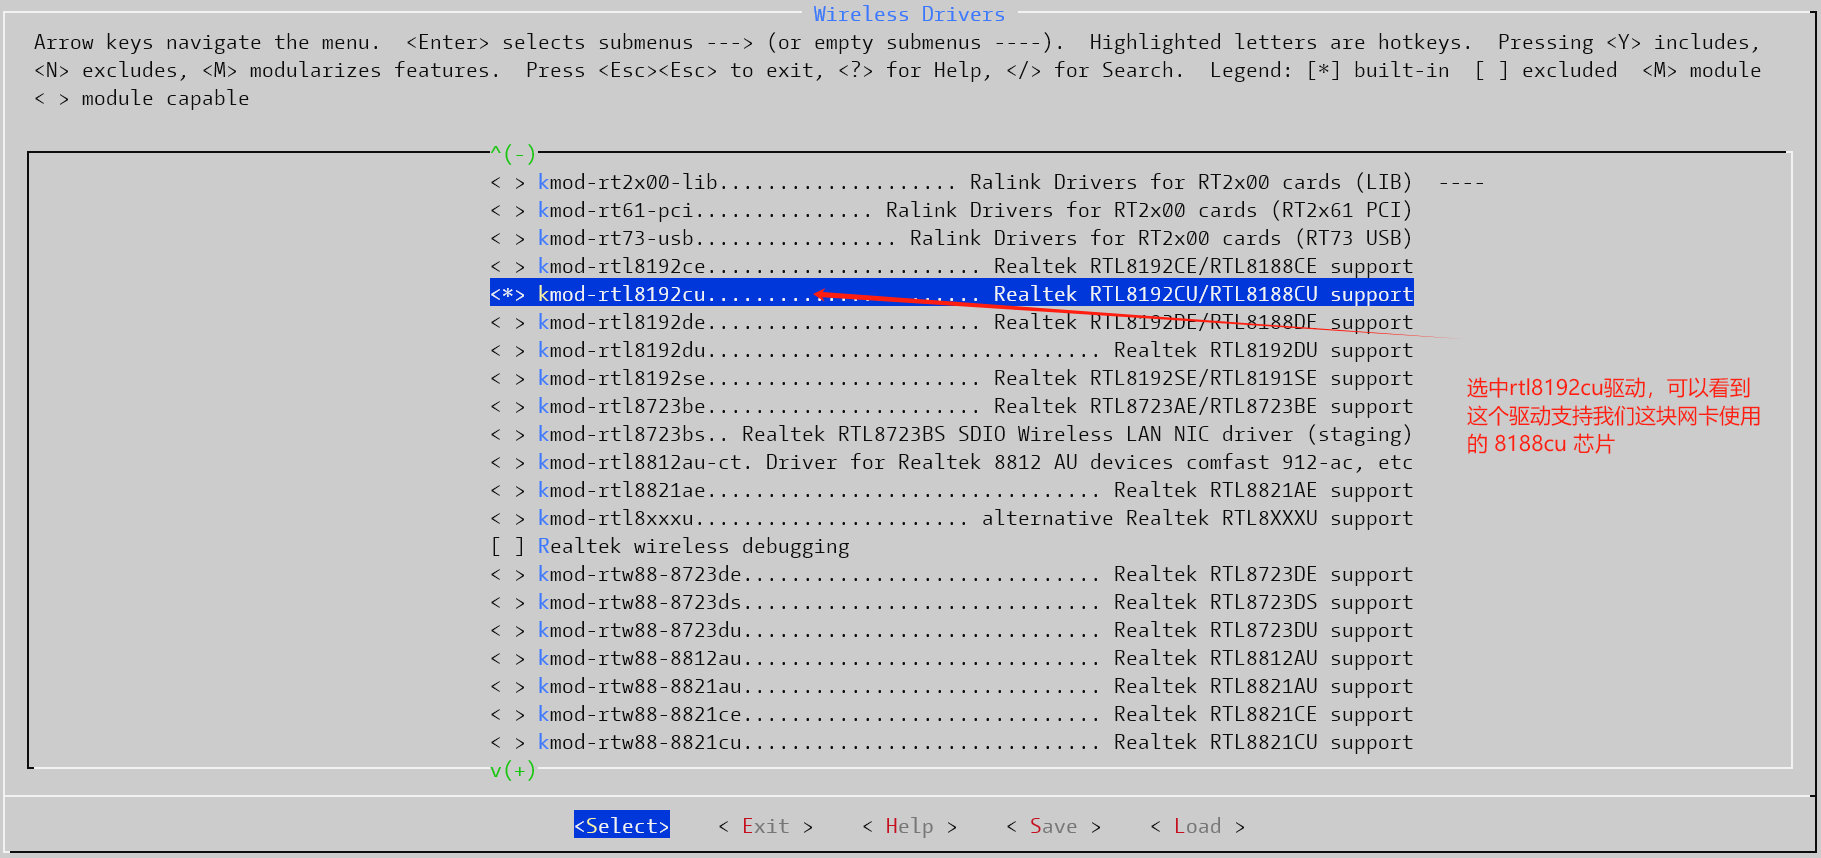Toggle the < > state of kmod-rtw88-8821cu

[507, 742]
